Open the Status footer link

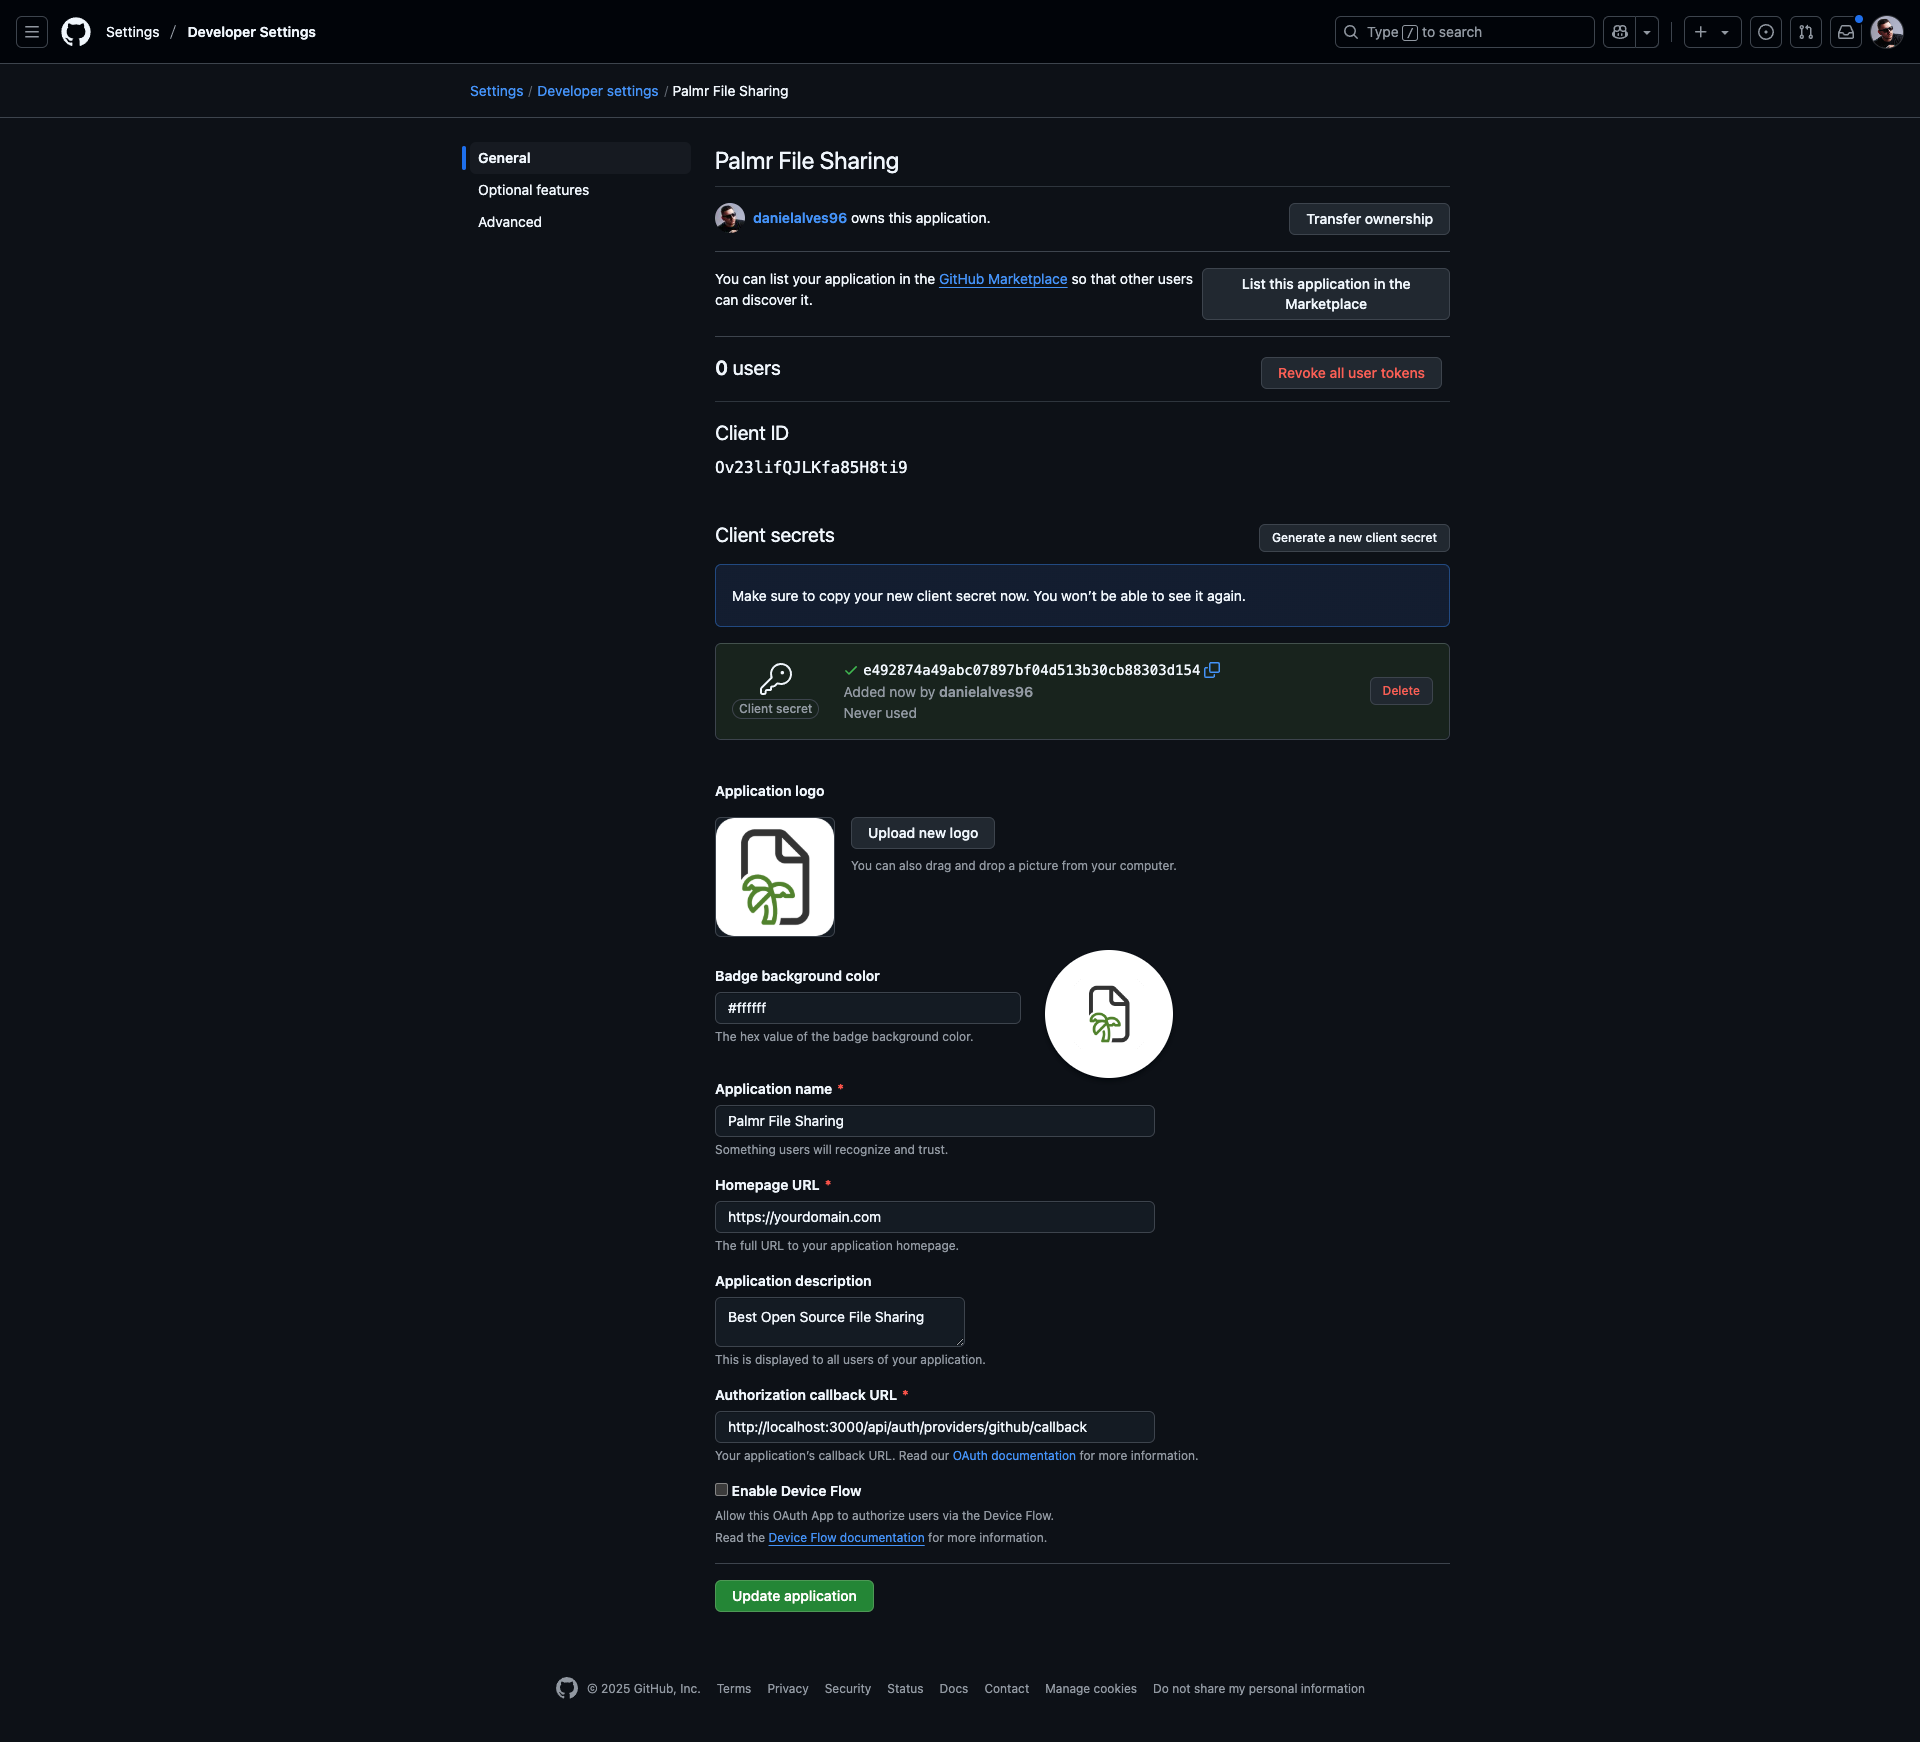[x=905, y=1689]
